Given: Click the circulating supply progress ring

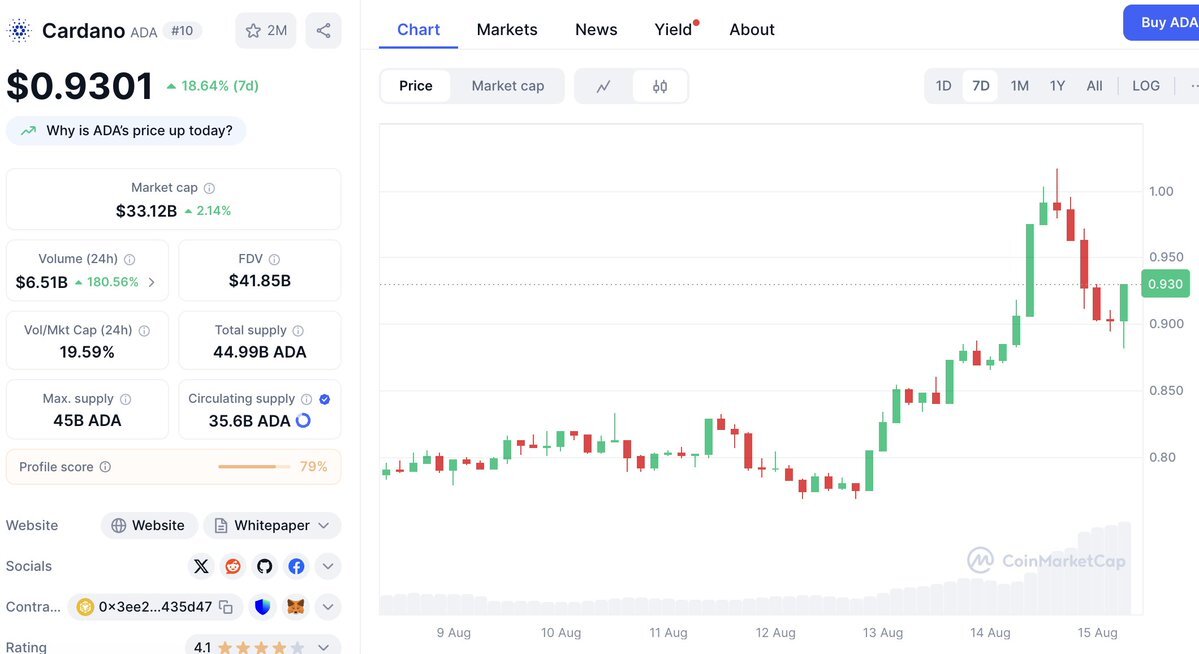Looking at the screenshot, I should (x=304, y=421).
